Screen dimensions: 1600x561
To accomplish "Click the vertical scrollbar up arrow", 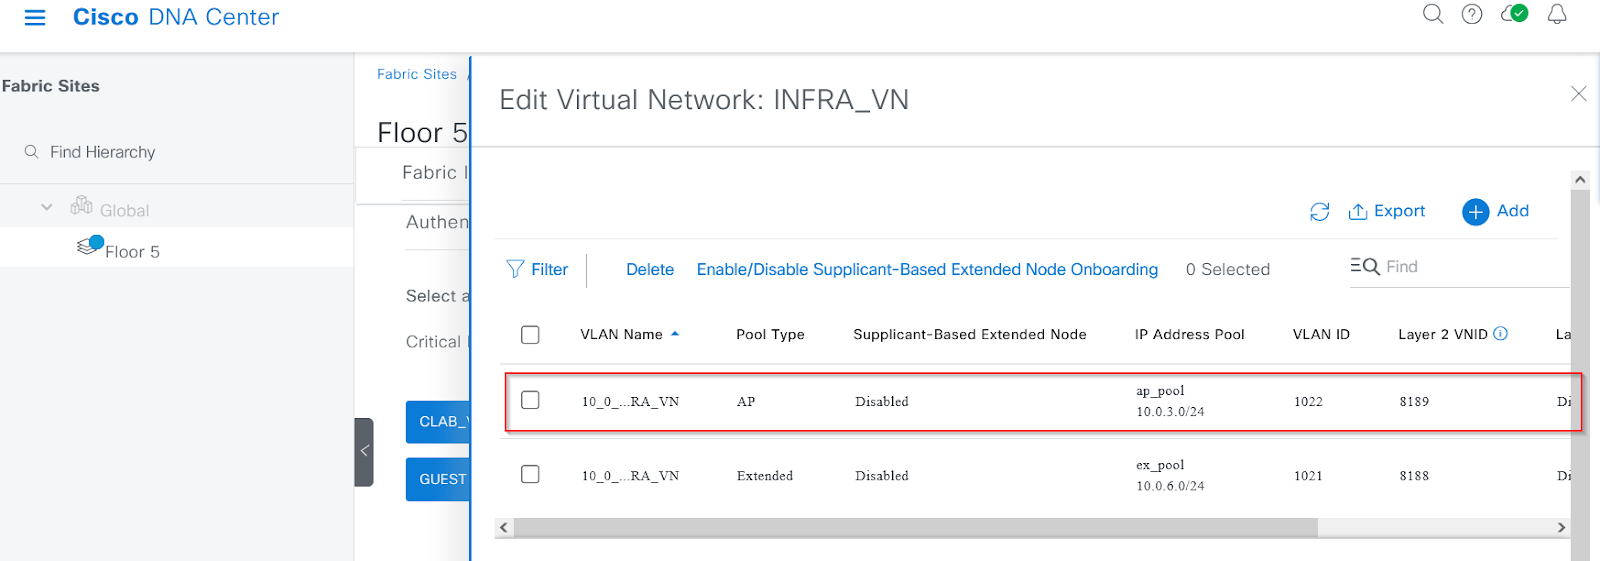I will [x=1580, y=180].
